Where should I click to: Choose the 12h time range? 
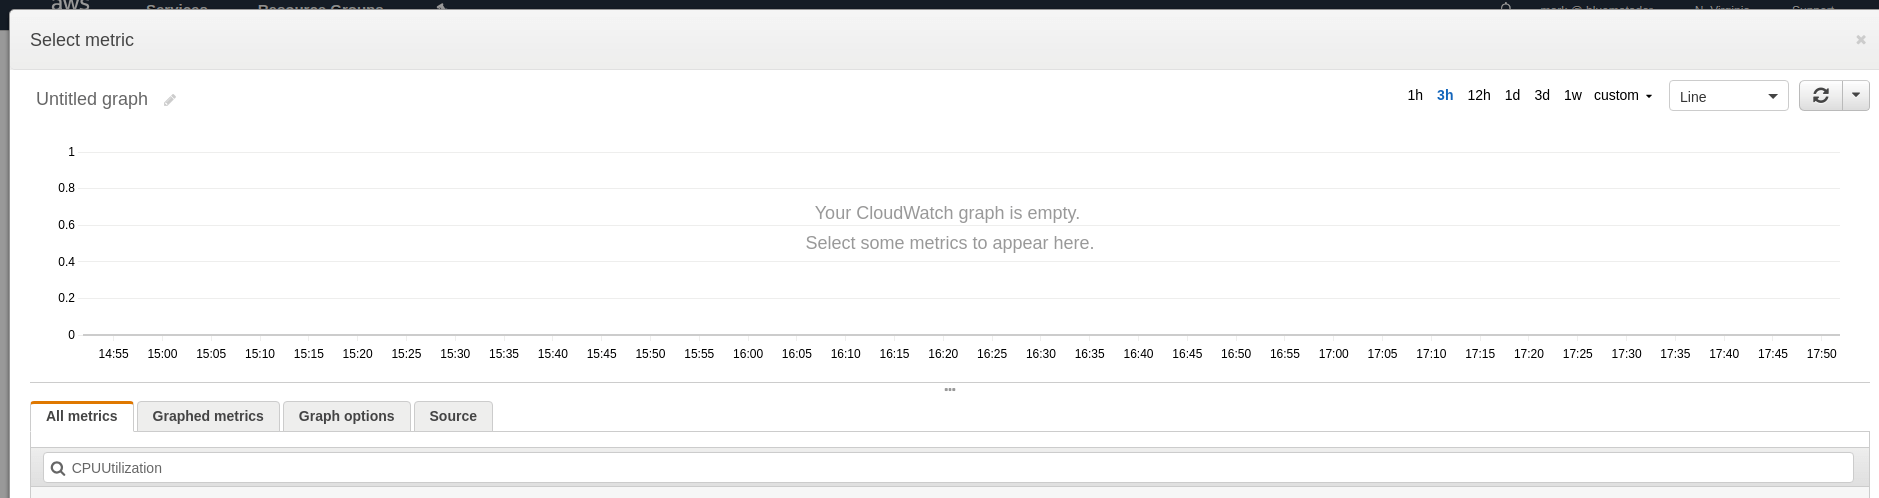[1479, 96]
